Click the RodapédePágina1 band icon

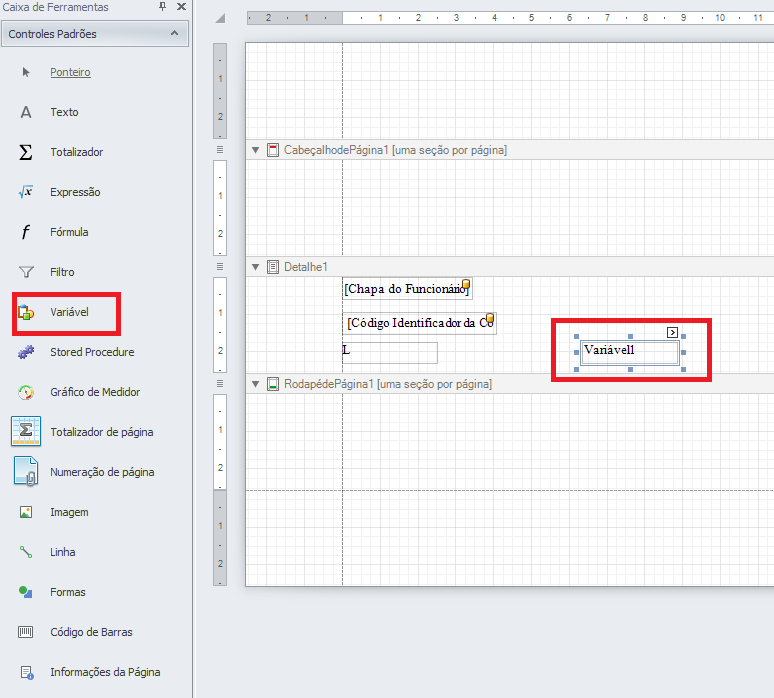[273, 384]
